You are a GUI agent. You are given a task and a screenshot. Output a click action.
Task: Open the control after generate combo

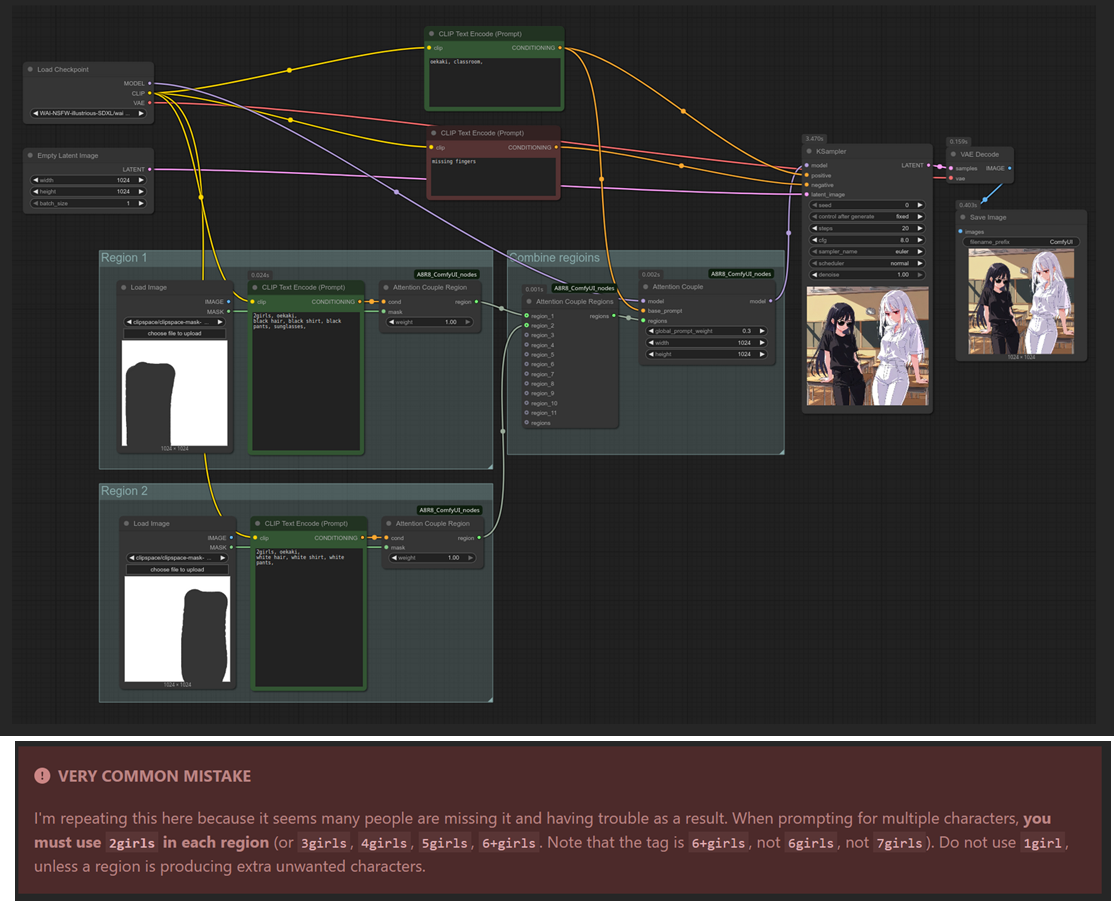pyautogui.click(x=867, y=217)
